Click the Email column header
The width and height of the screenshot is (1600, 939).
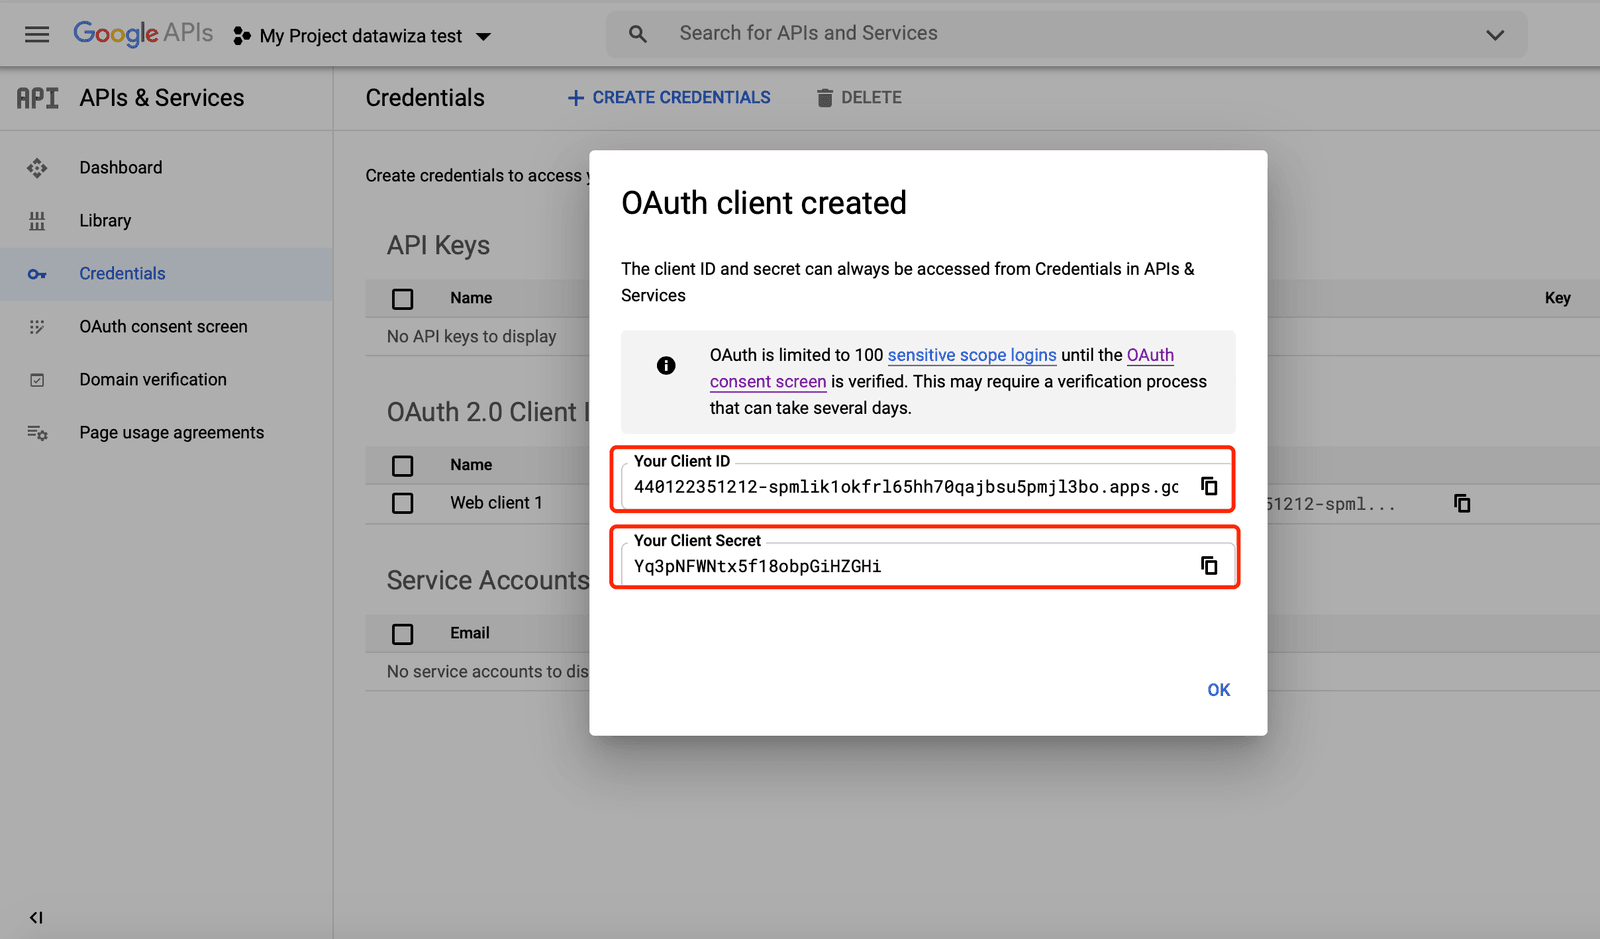pyautogui.click(x=470, y=633)
